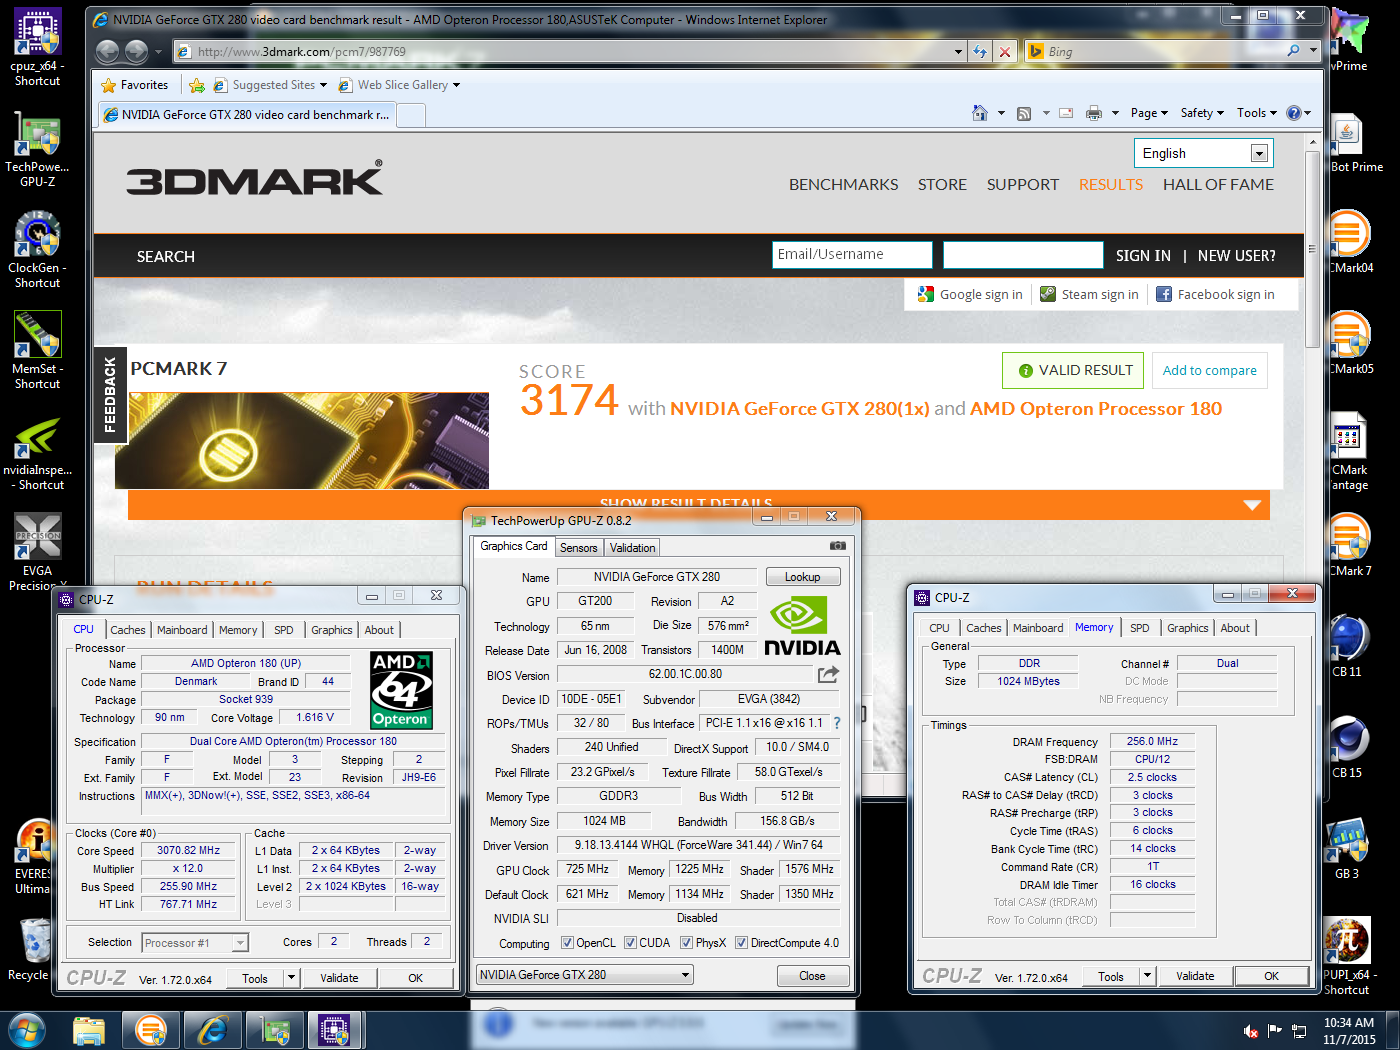Click the VALID RESULT badge

1075,371
